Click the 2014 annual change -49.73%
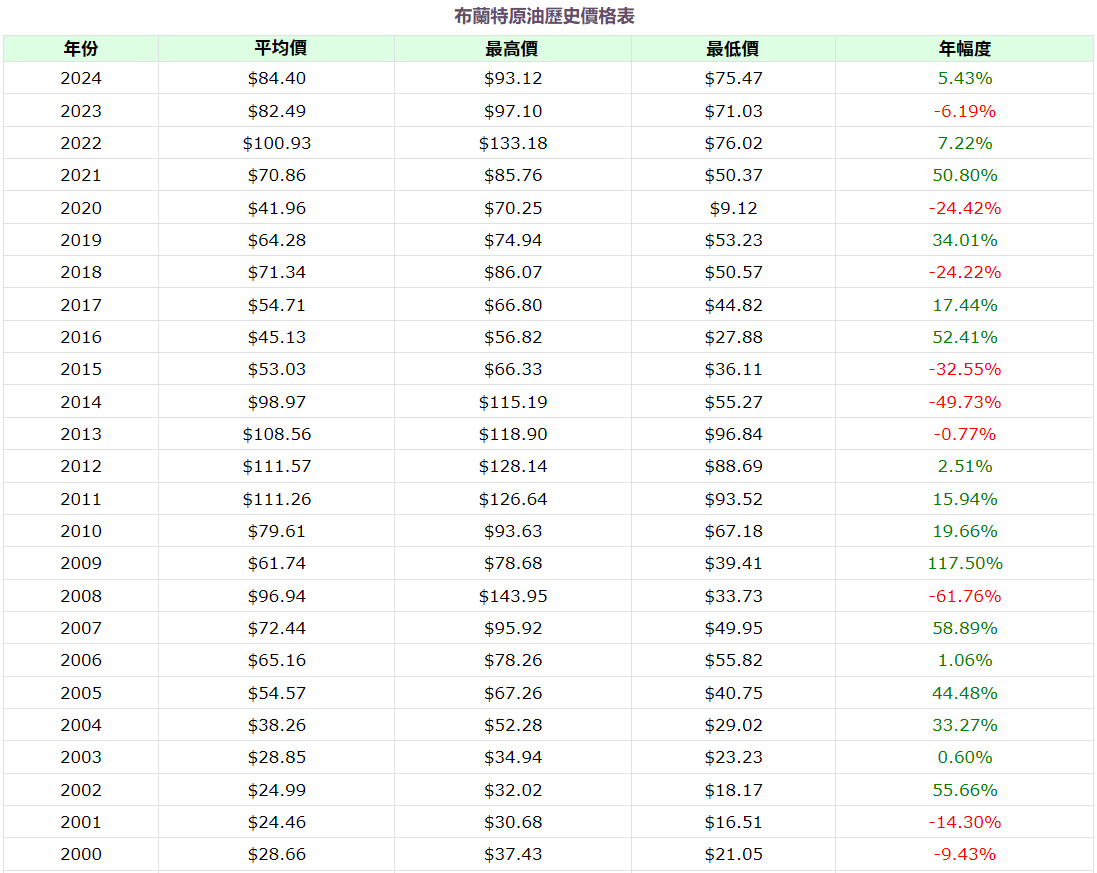Image resolution: width=1097 pixels, height=873 pixels. (965, 402)
